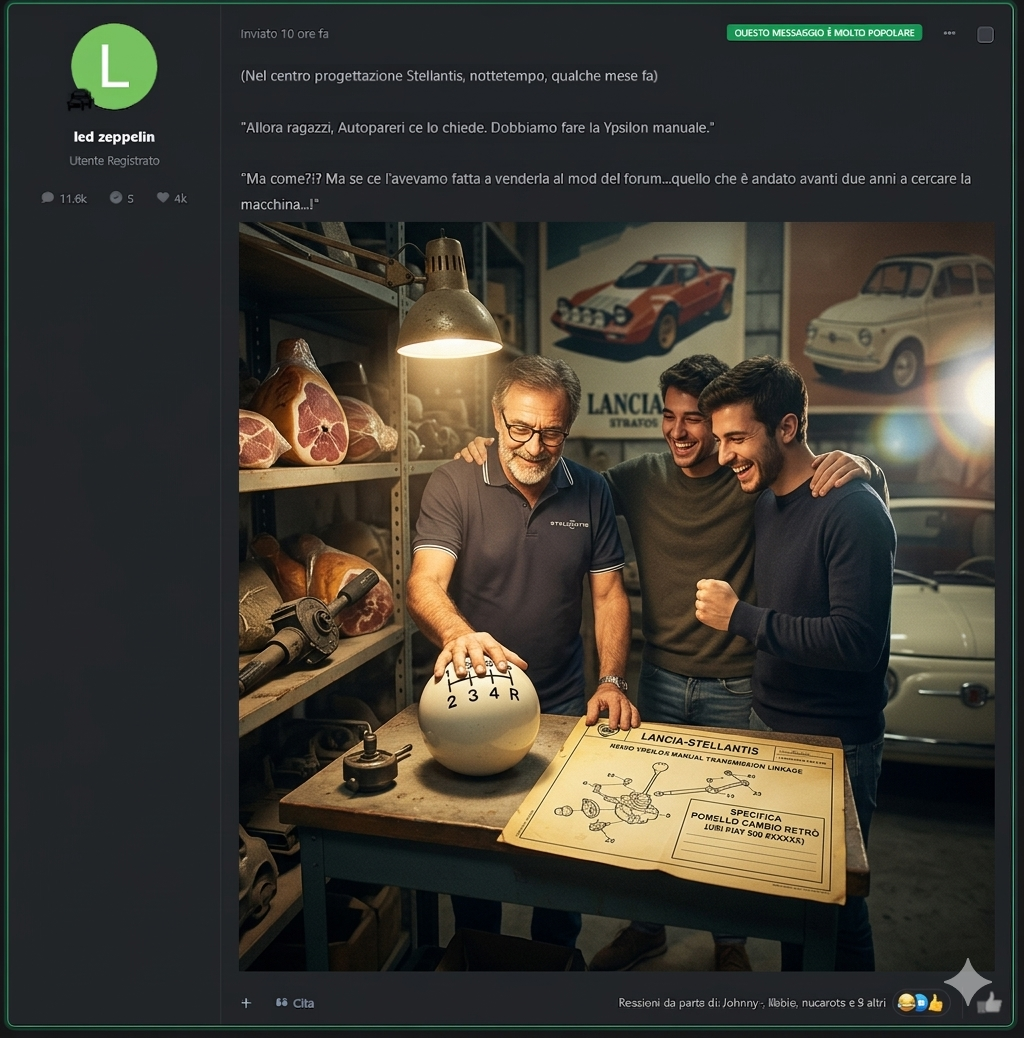Click the car rank badge on avatar
This screenshot has width=1024, height=1038.
tap(80, 99)
